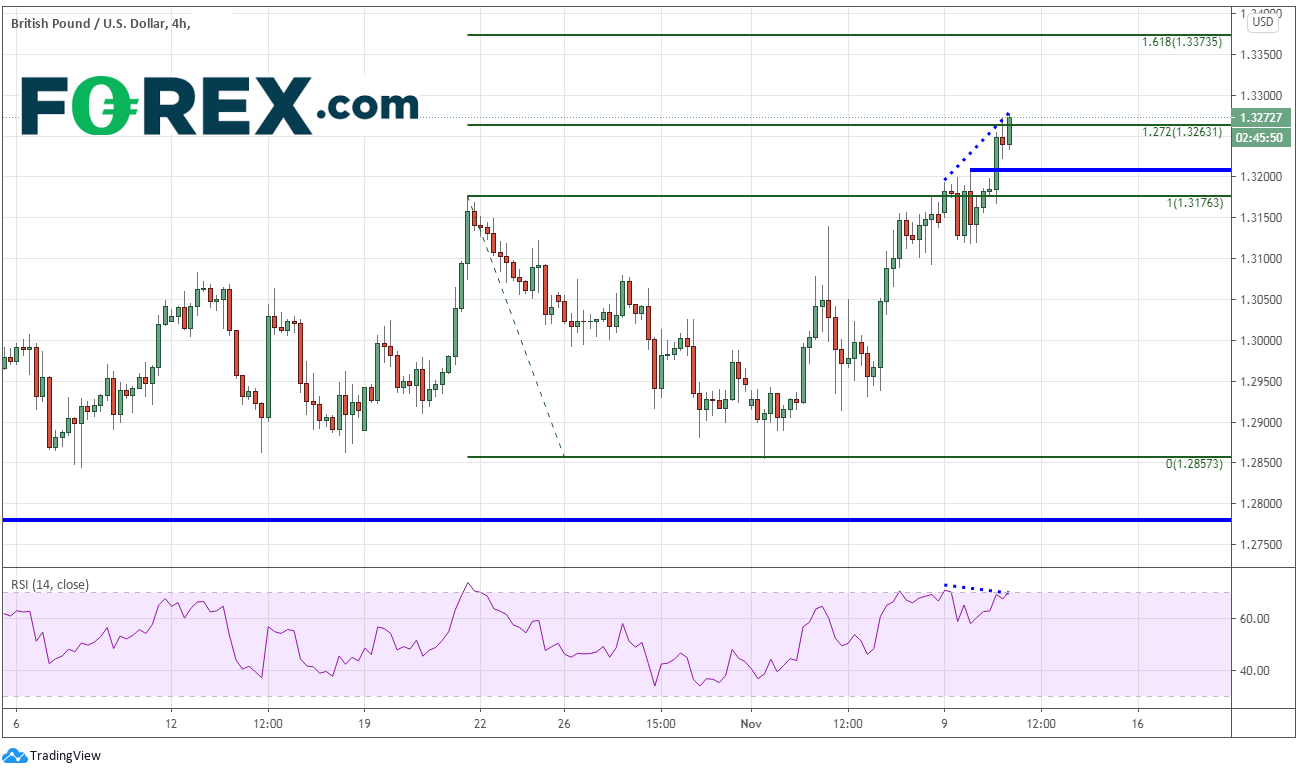Select the 0(1.28573) Fibonacci label
The height and width of the screenshot is (774, 1302).
pyautogui.click(x=1194, y=465)
